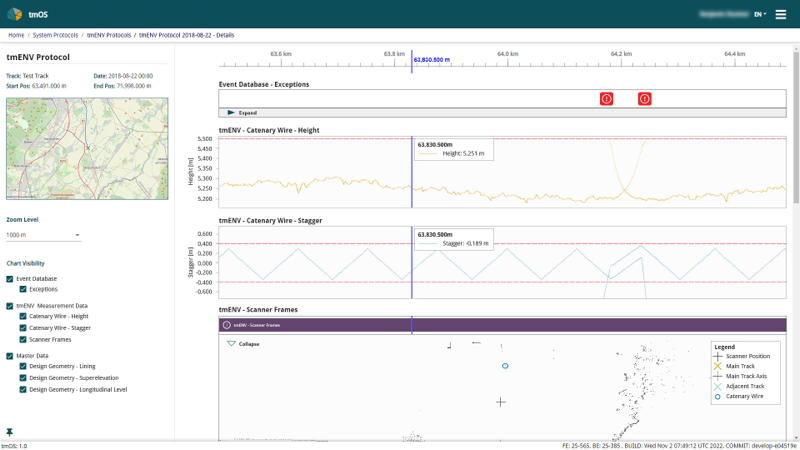This screenshot has width=800, height=450.
Task: Disable Design Geometry - Superelevation checkbox
Action: point(23,378)
